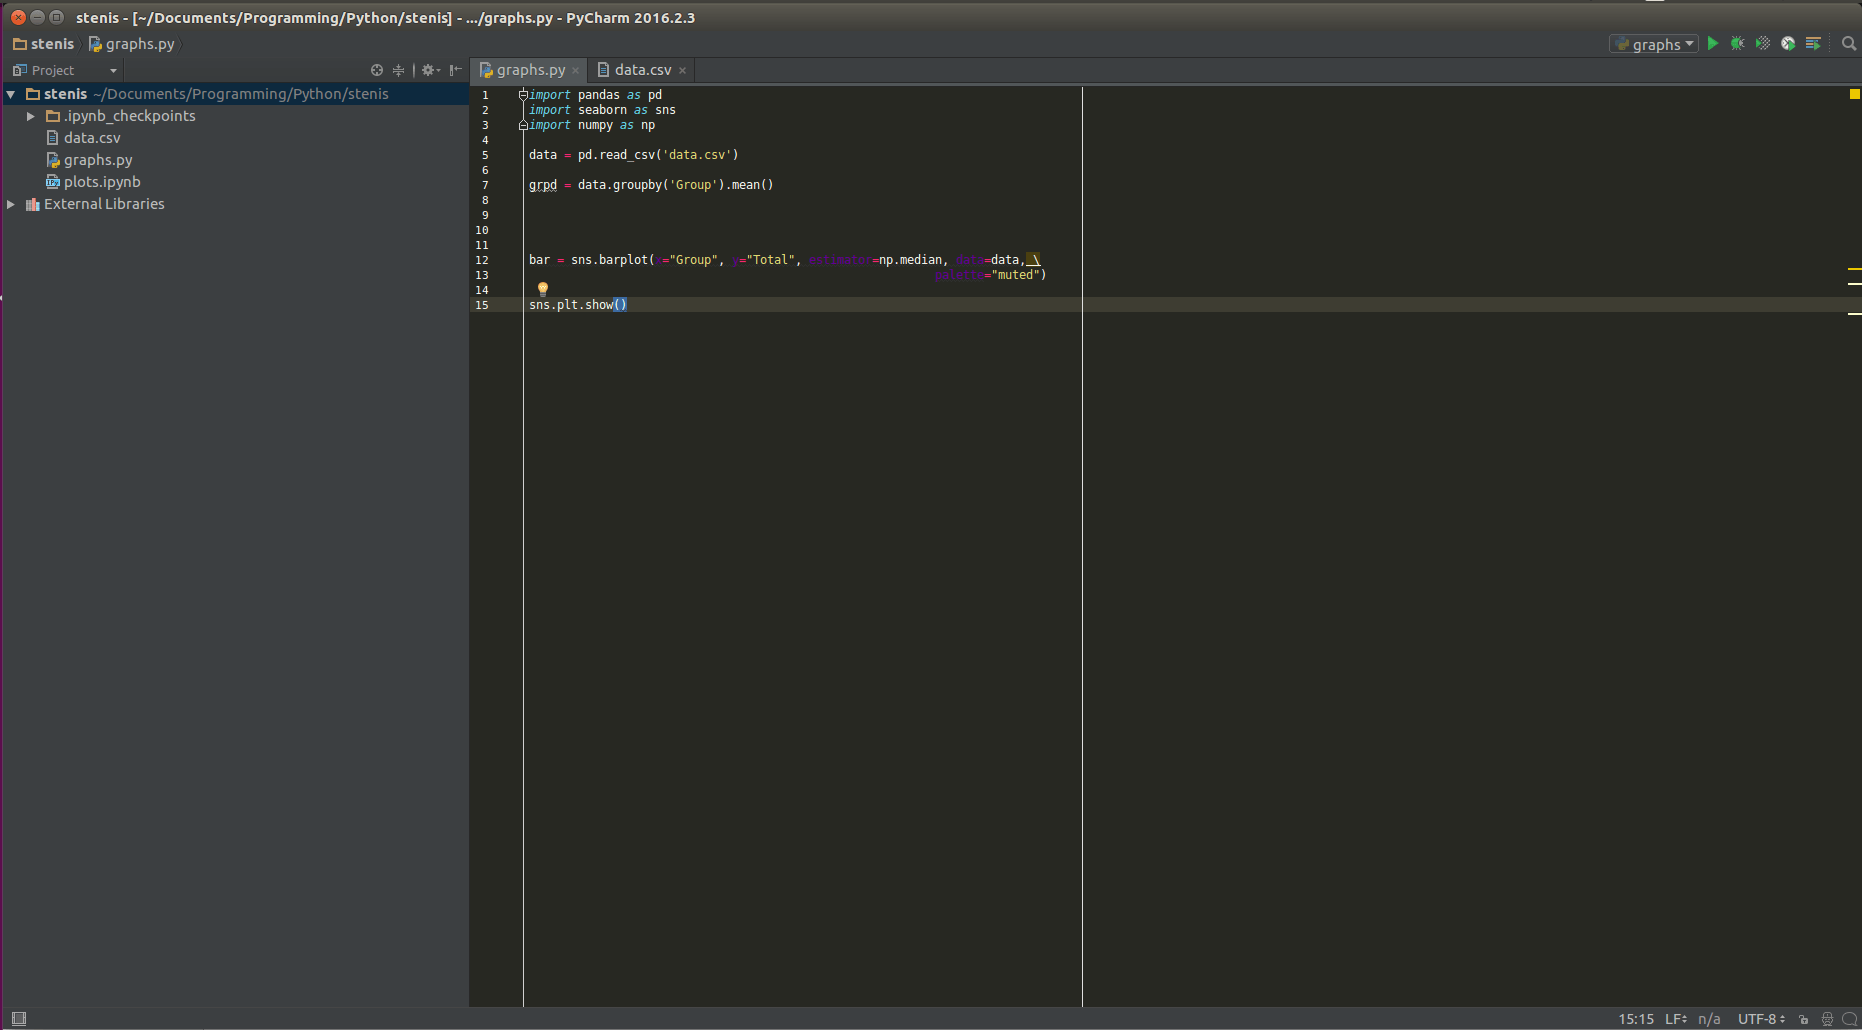Change LF line separator

[x=1676, y=1019]
